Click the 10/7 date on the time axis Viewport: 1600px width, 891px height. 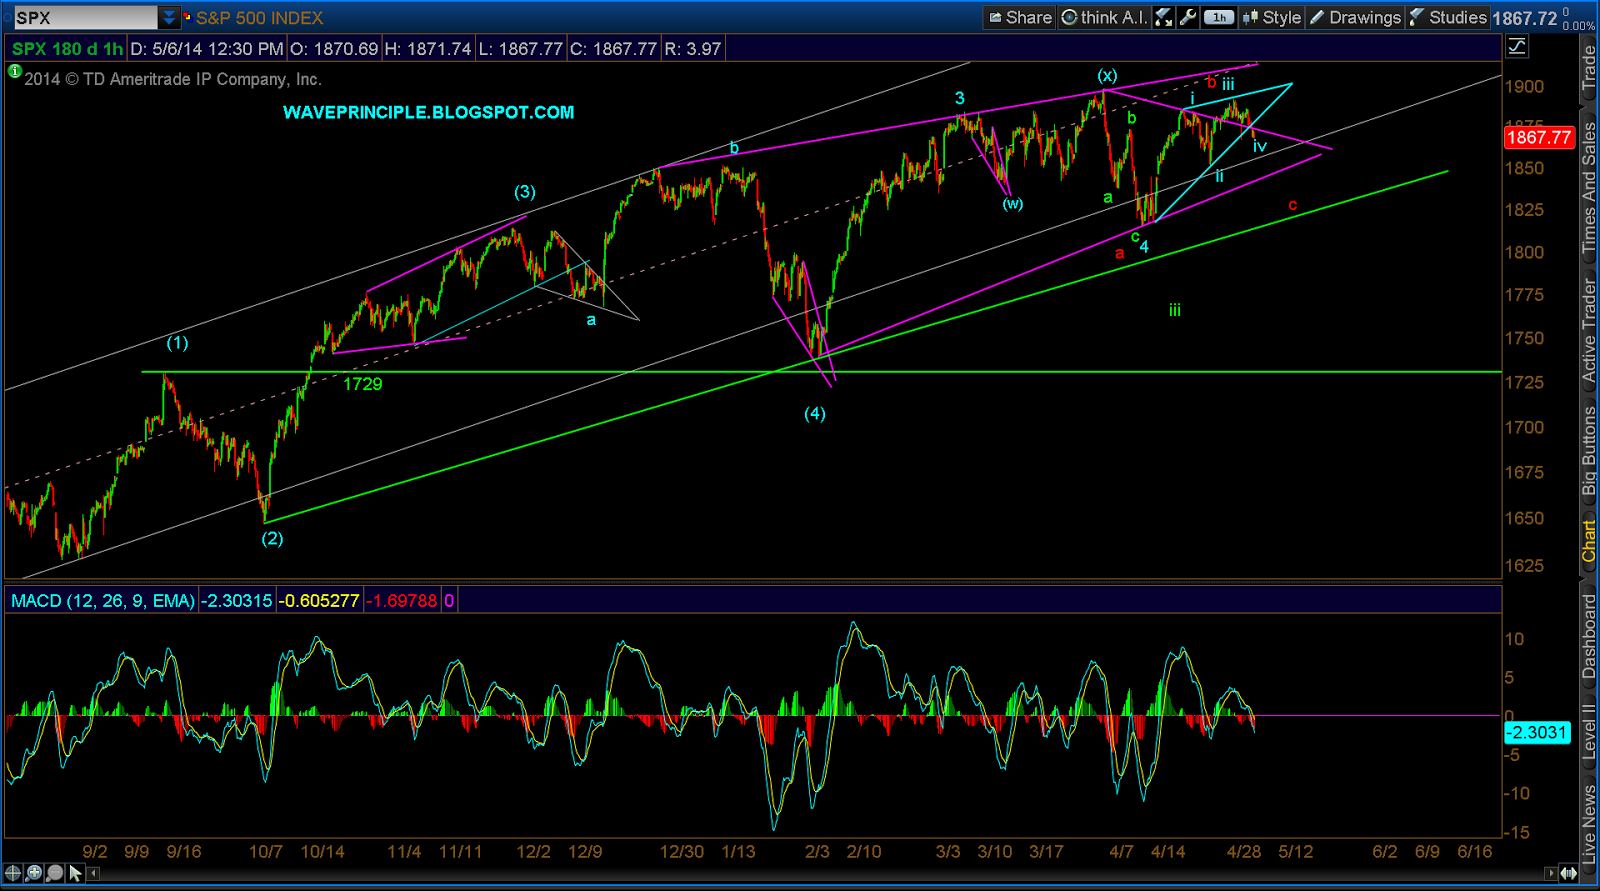265,852
